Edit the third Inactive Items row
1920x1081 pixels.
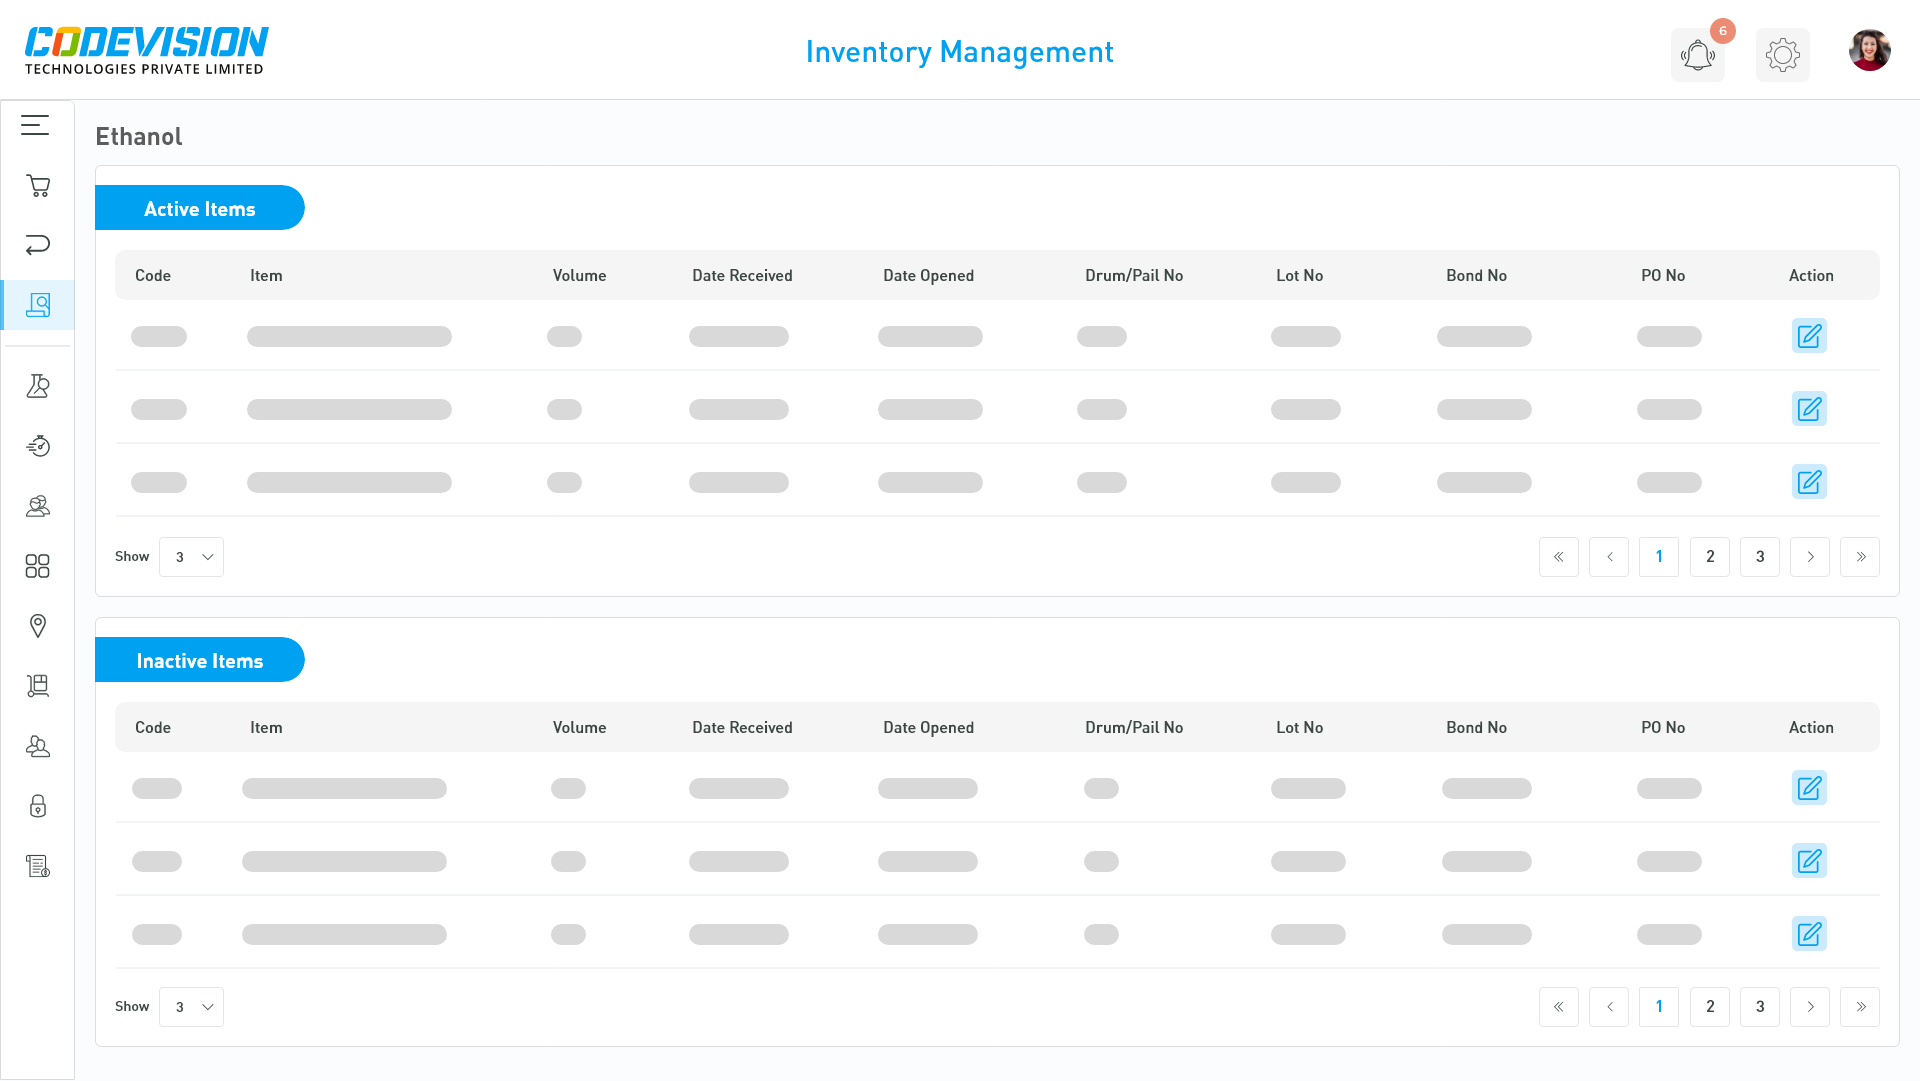point(1809,934)
